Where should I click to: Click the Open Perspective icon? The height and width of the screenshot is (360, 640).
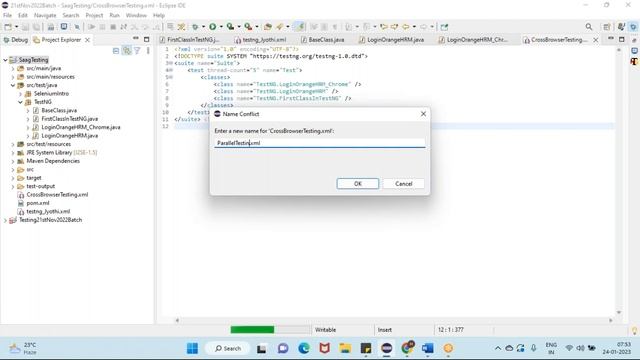[x=607, y=27]
